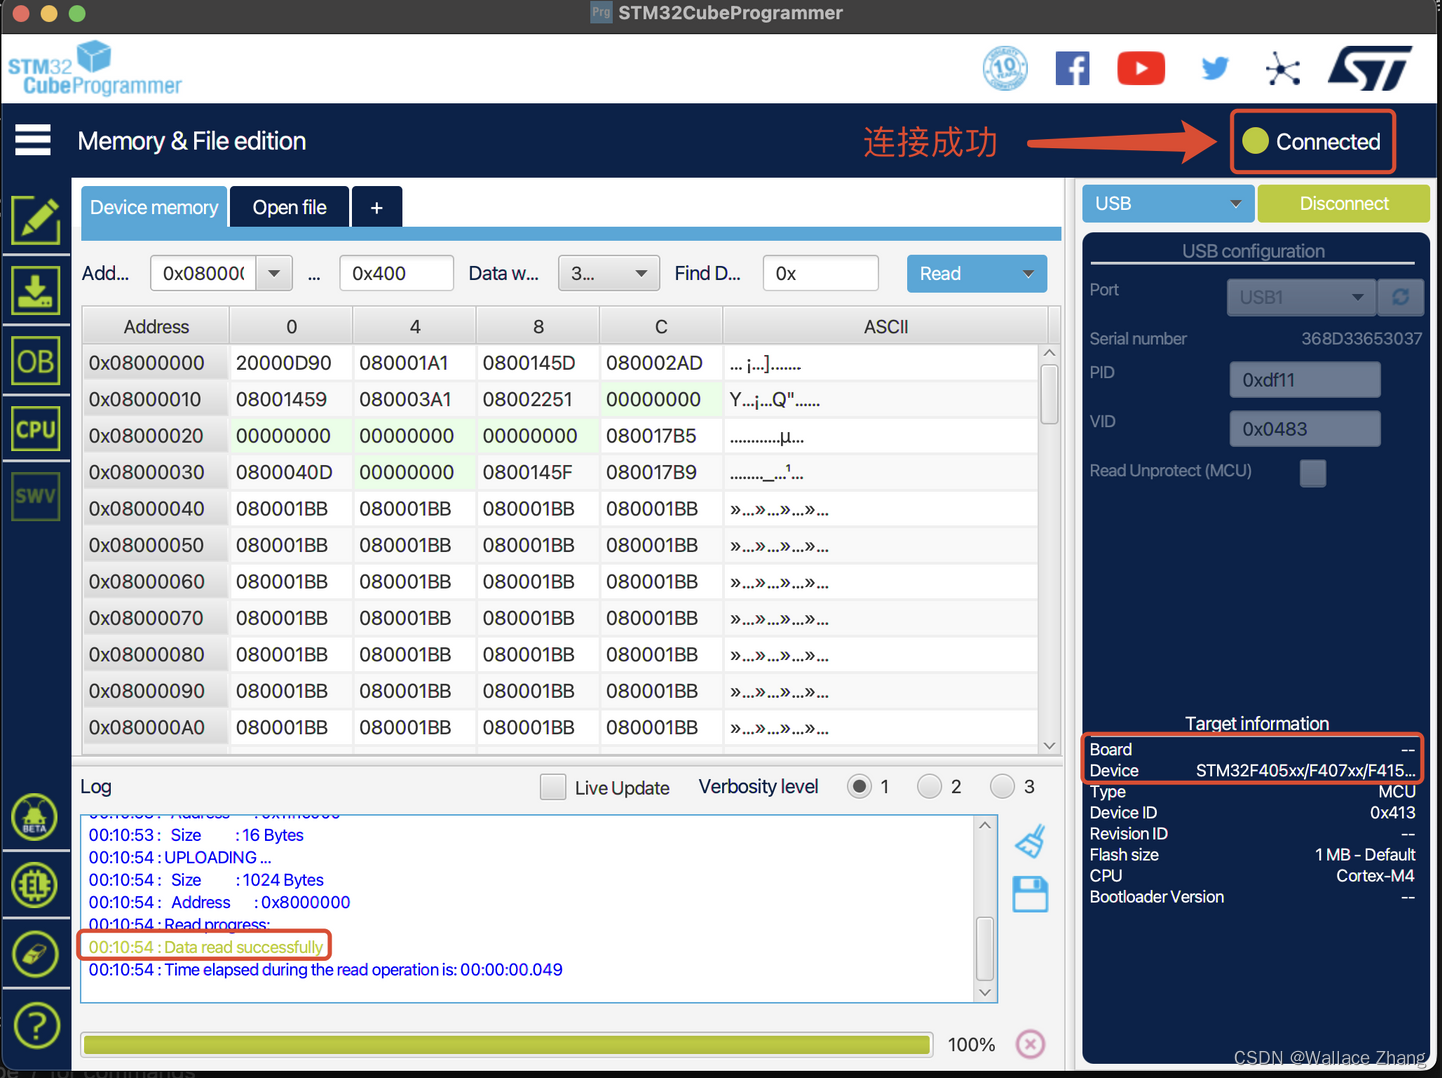Open the USB1 port dropdown
This screenshot has height=1078, width=1442.
1301,297
